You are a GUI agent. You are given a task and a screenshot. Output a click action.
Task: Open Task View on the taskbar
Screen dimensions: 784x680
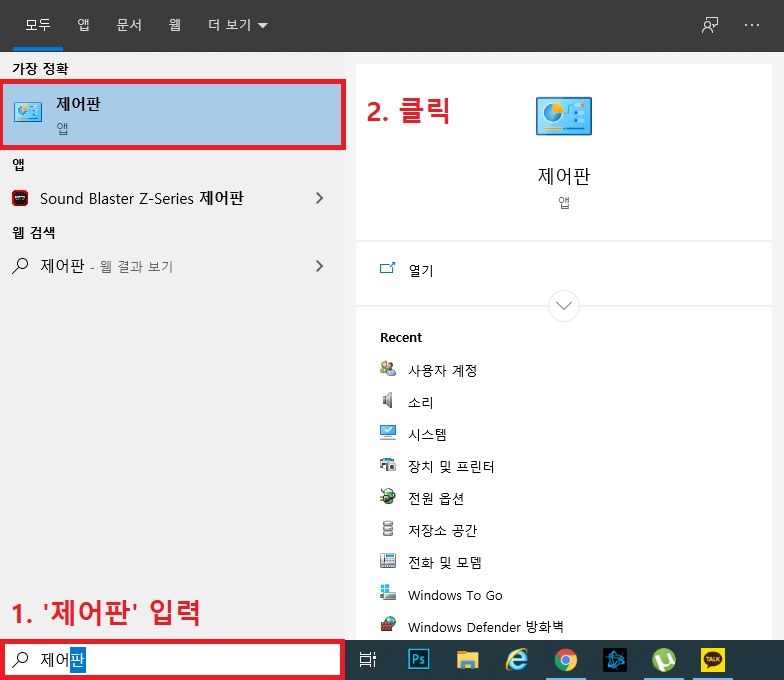click(368, 660)
